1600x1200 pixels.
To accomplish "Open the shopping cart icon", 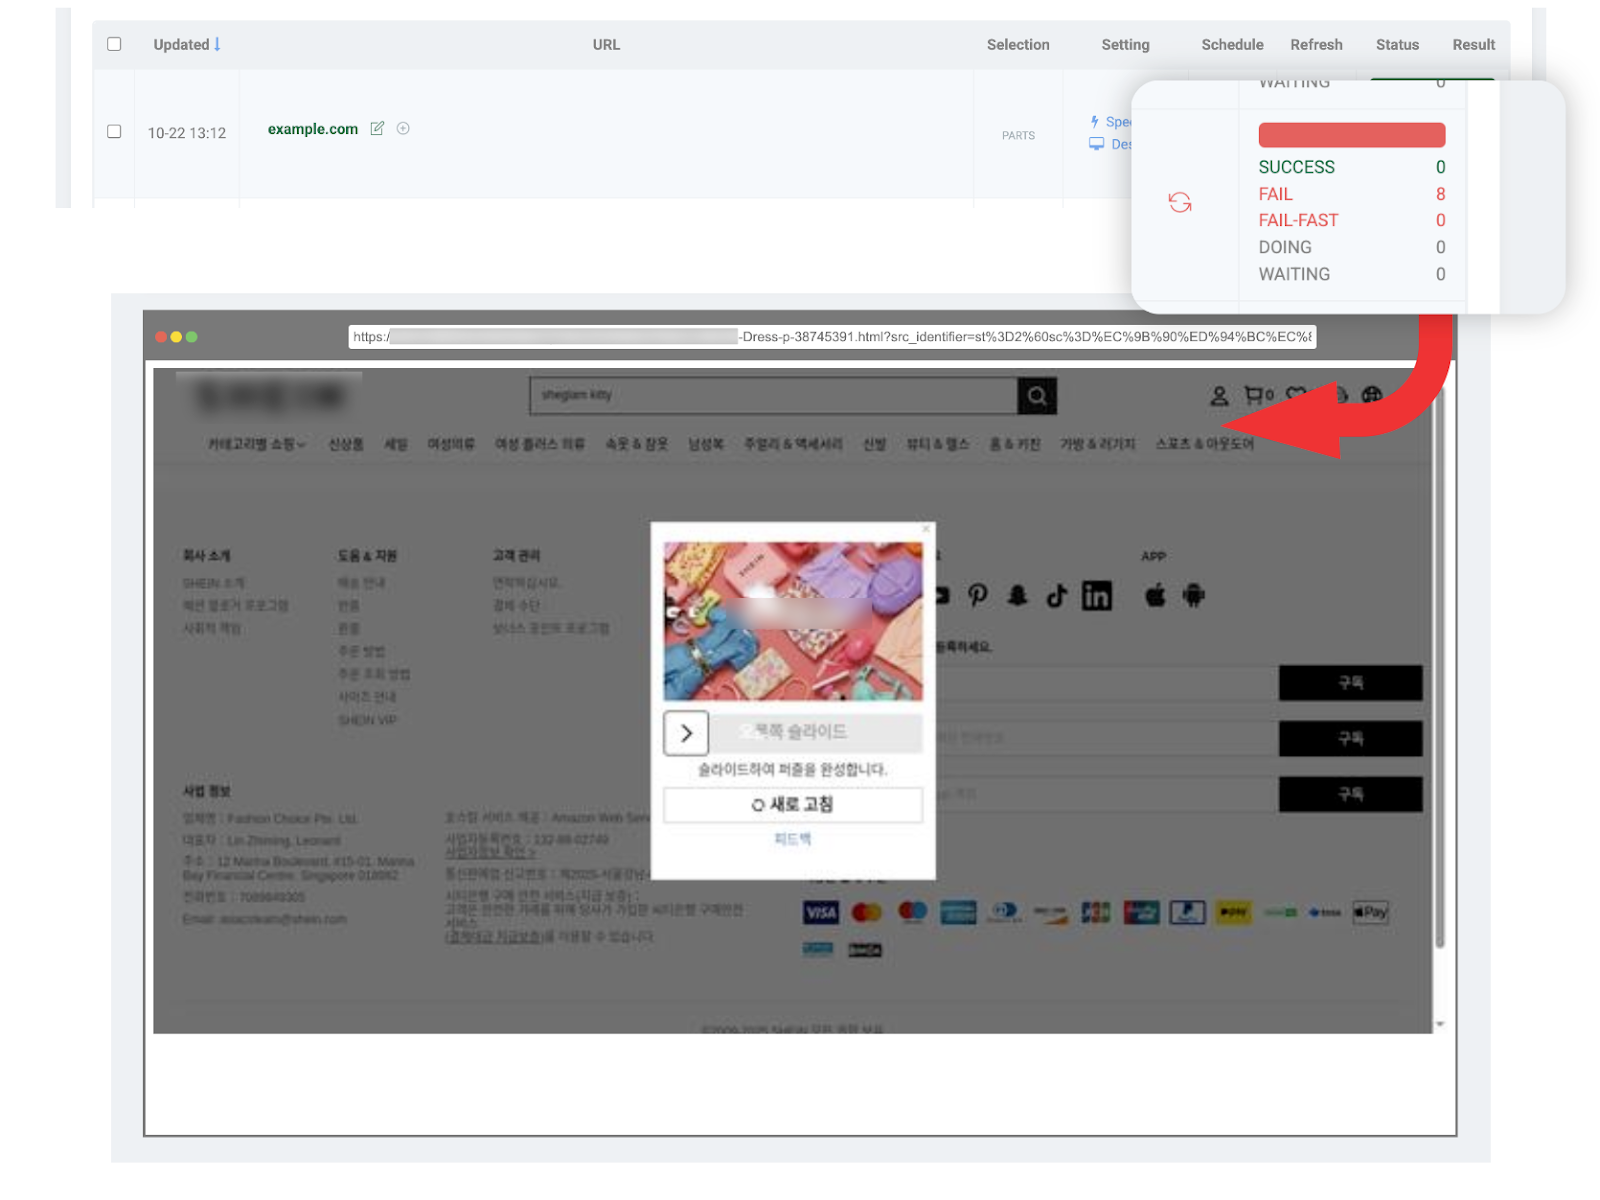I will [x=1254, y=396].
